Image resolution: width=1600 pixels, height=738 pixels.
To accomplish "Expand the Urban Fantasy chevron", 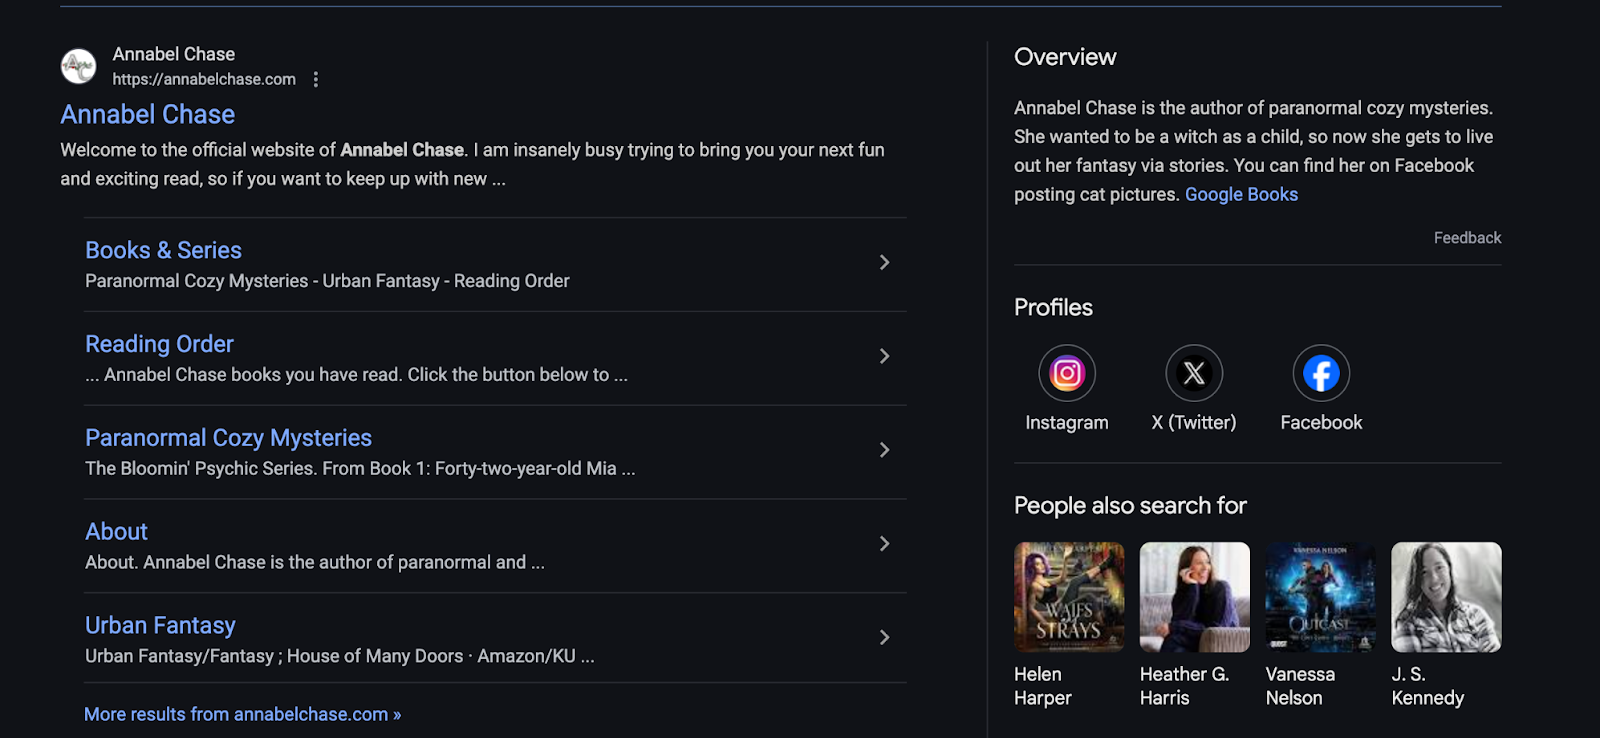I will click(884, 637).
